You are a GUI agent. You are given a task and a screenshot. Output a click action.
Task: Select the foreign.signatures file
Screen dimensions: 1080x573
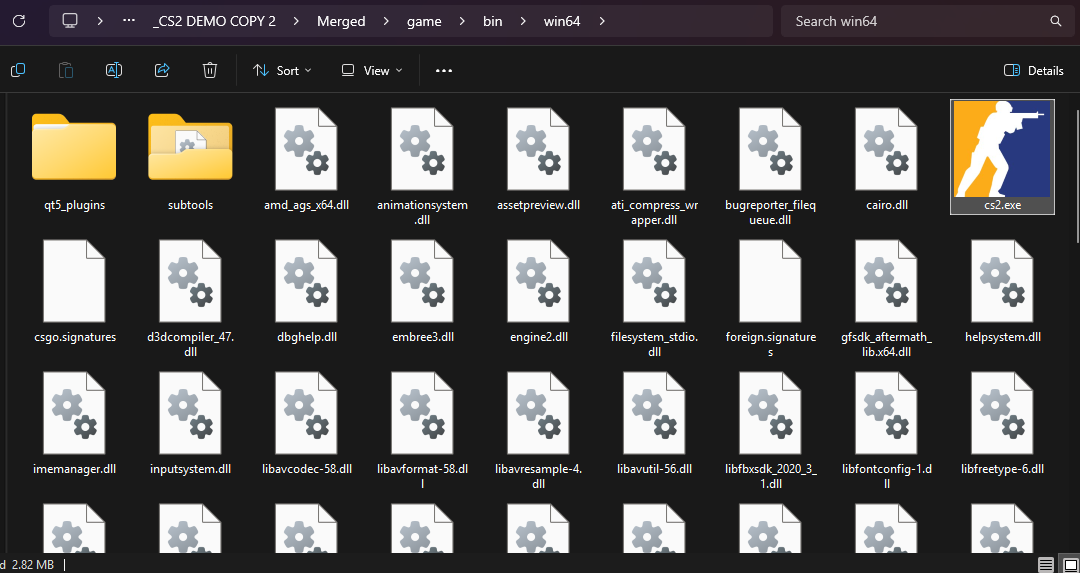[771, 300]
